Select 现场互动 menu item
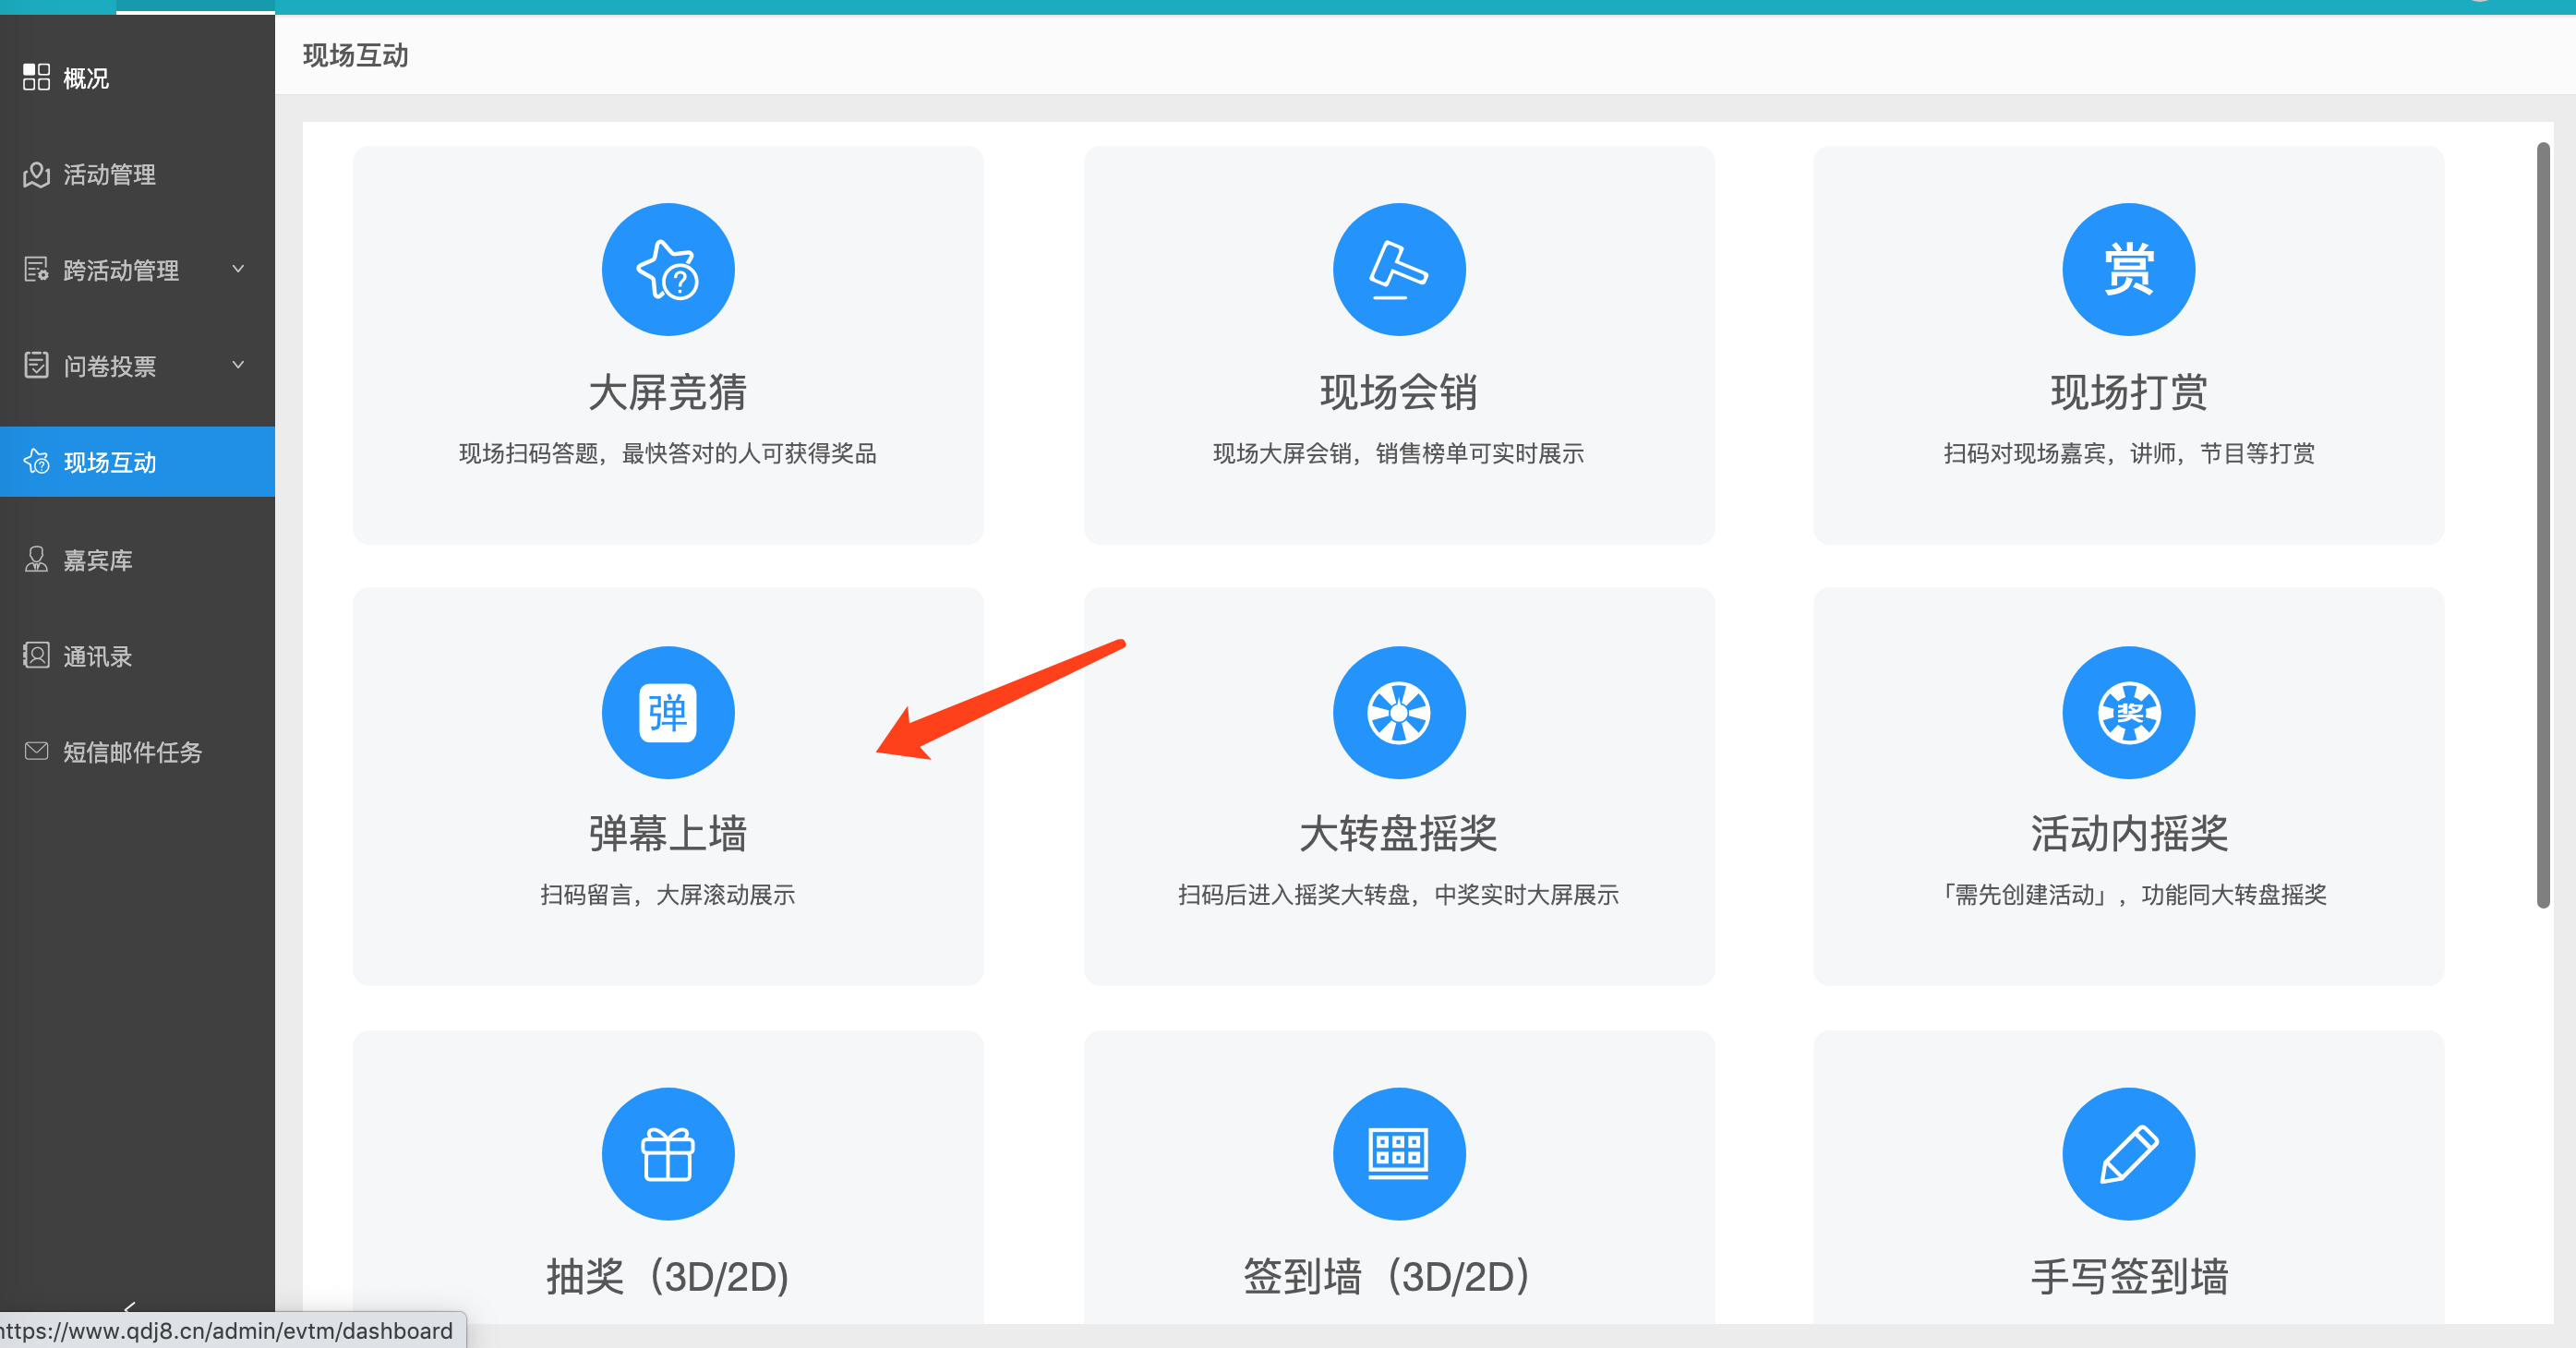The width and height of the screenshot is (2576, 1348). click(x=137, y=462)
